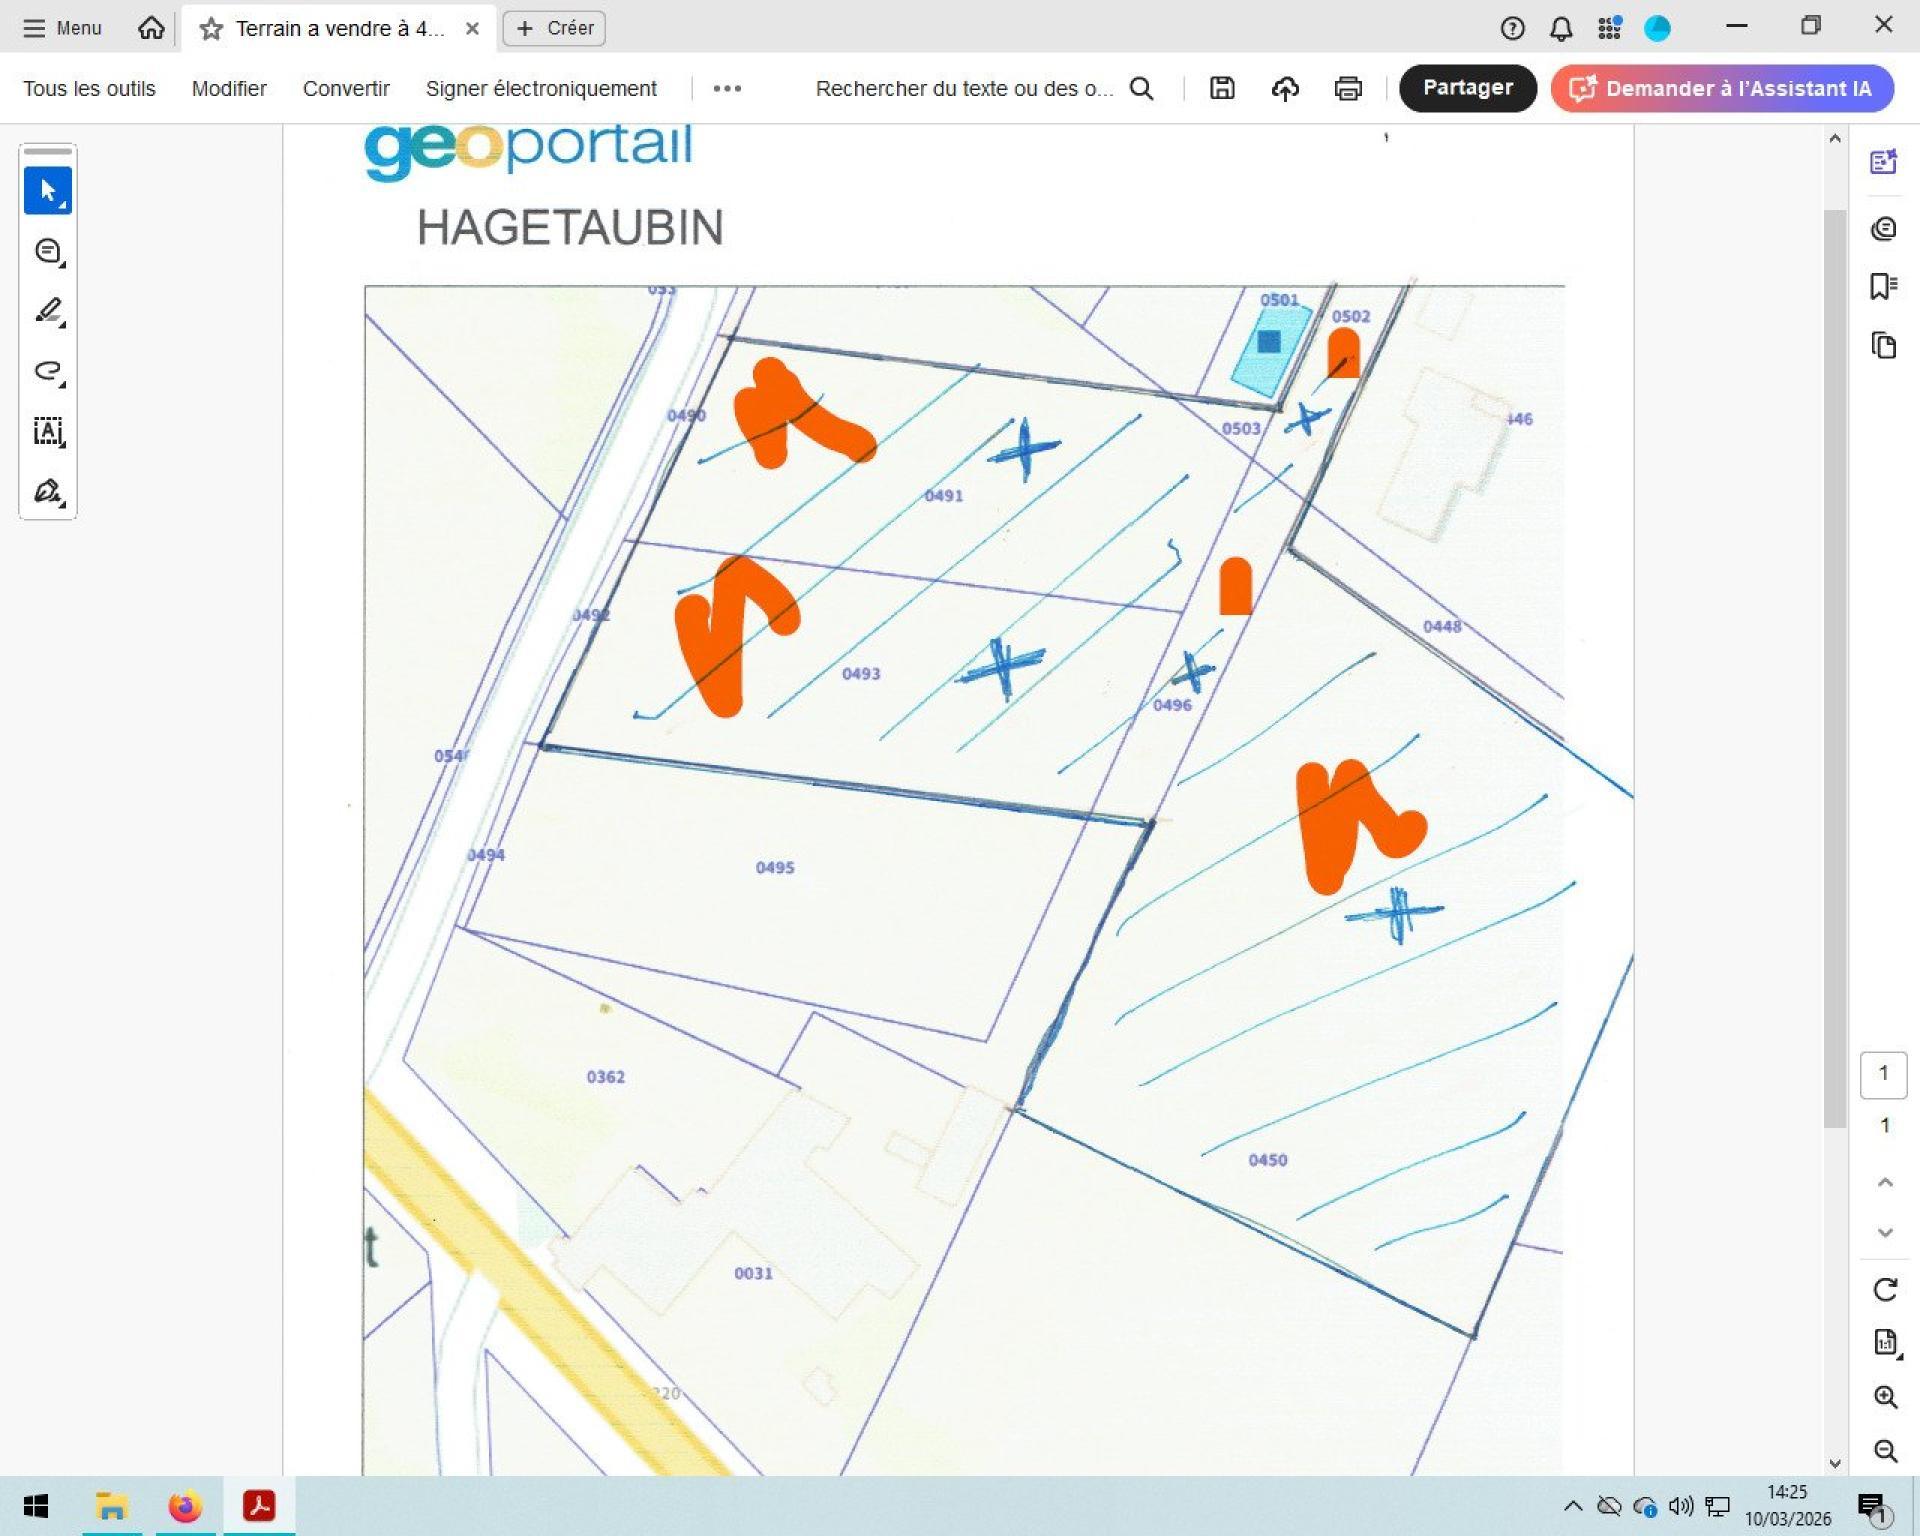1920x1536 pixels.
Task: Print the PDF document
Action: (1348, 88)
